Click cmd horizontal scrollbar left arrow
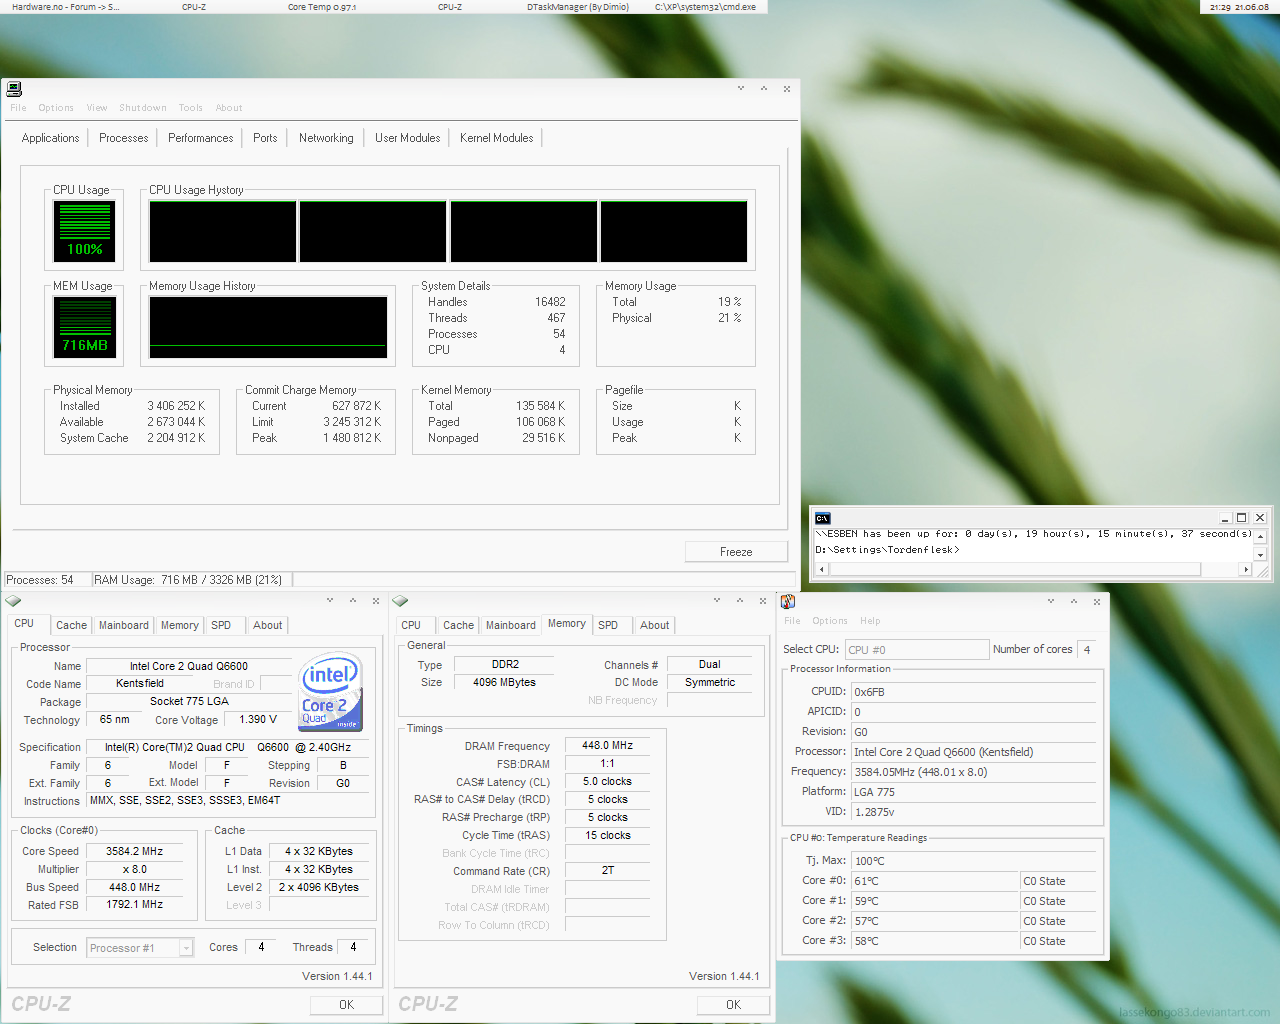The height and width of the screenshot is (1024, 1280). click(822, 569)
